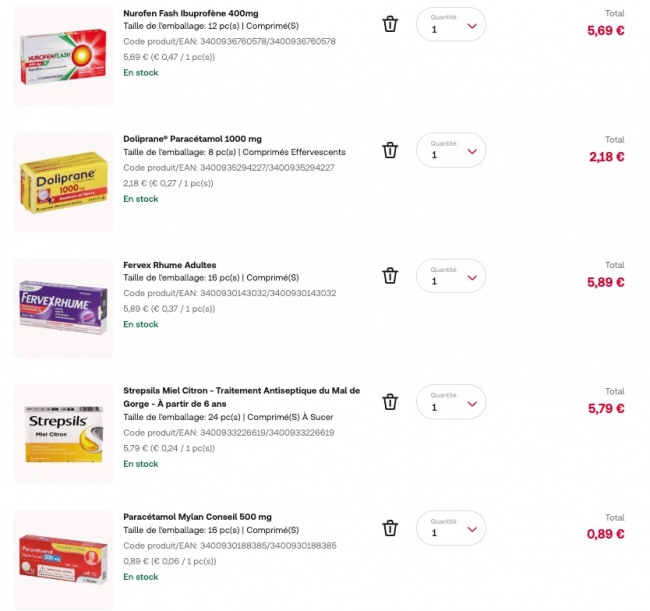650x611 pixels.
Task: Open Strepsils Miel Citron quantity dropdown
Action: 451,403
